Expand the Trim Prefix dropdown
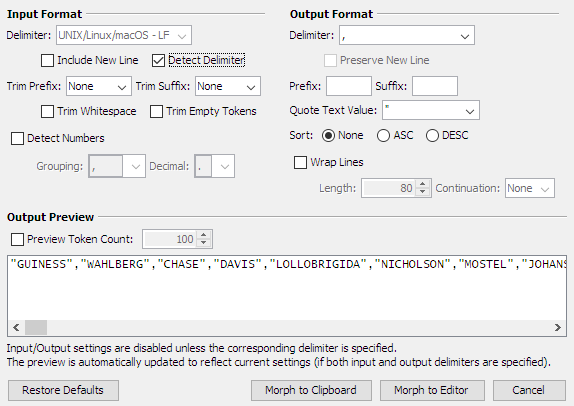 point(99,86)
